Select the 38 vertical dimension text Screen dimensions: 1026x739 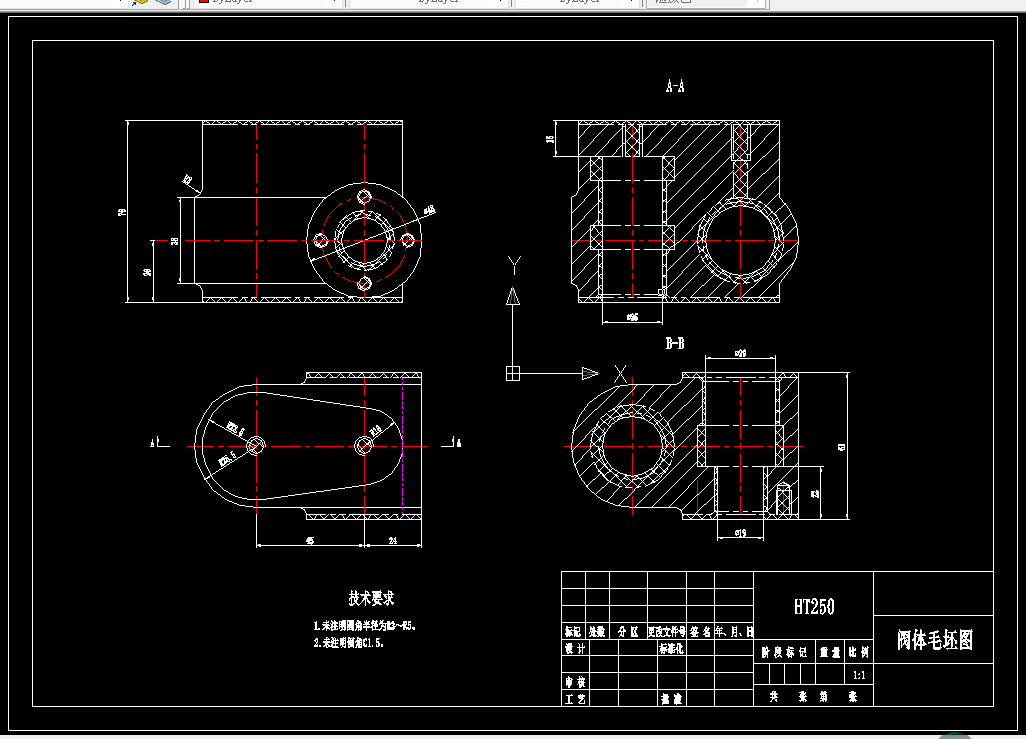[x=175, y=241]
